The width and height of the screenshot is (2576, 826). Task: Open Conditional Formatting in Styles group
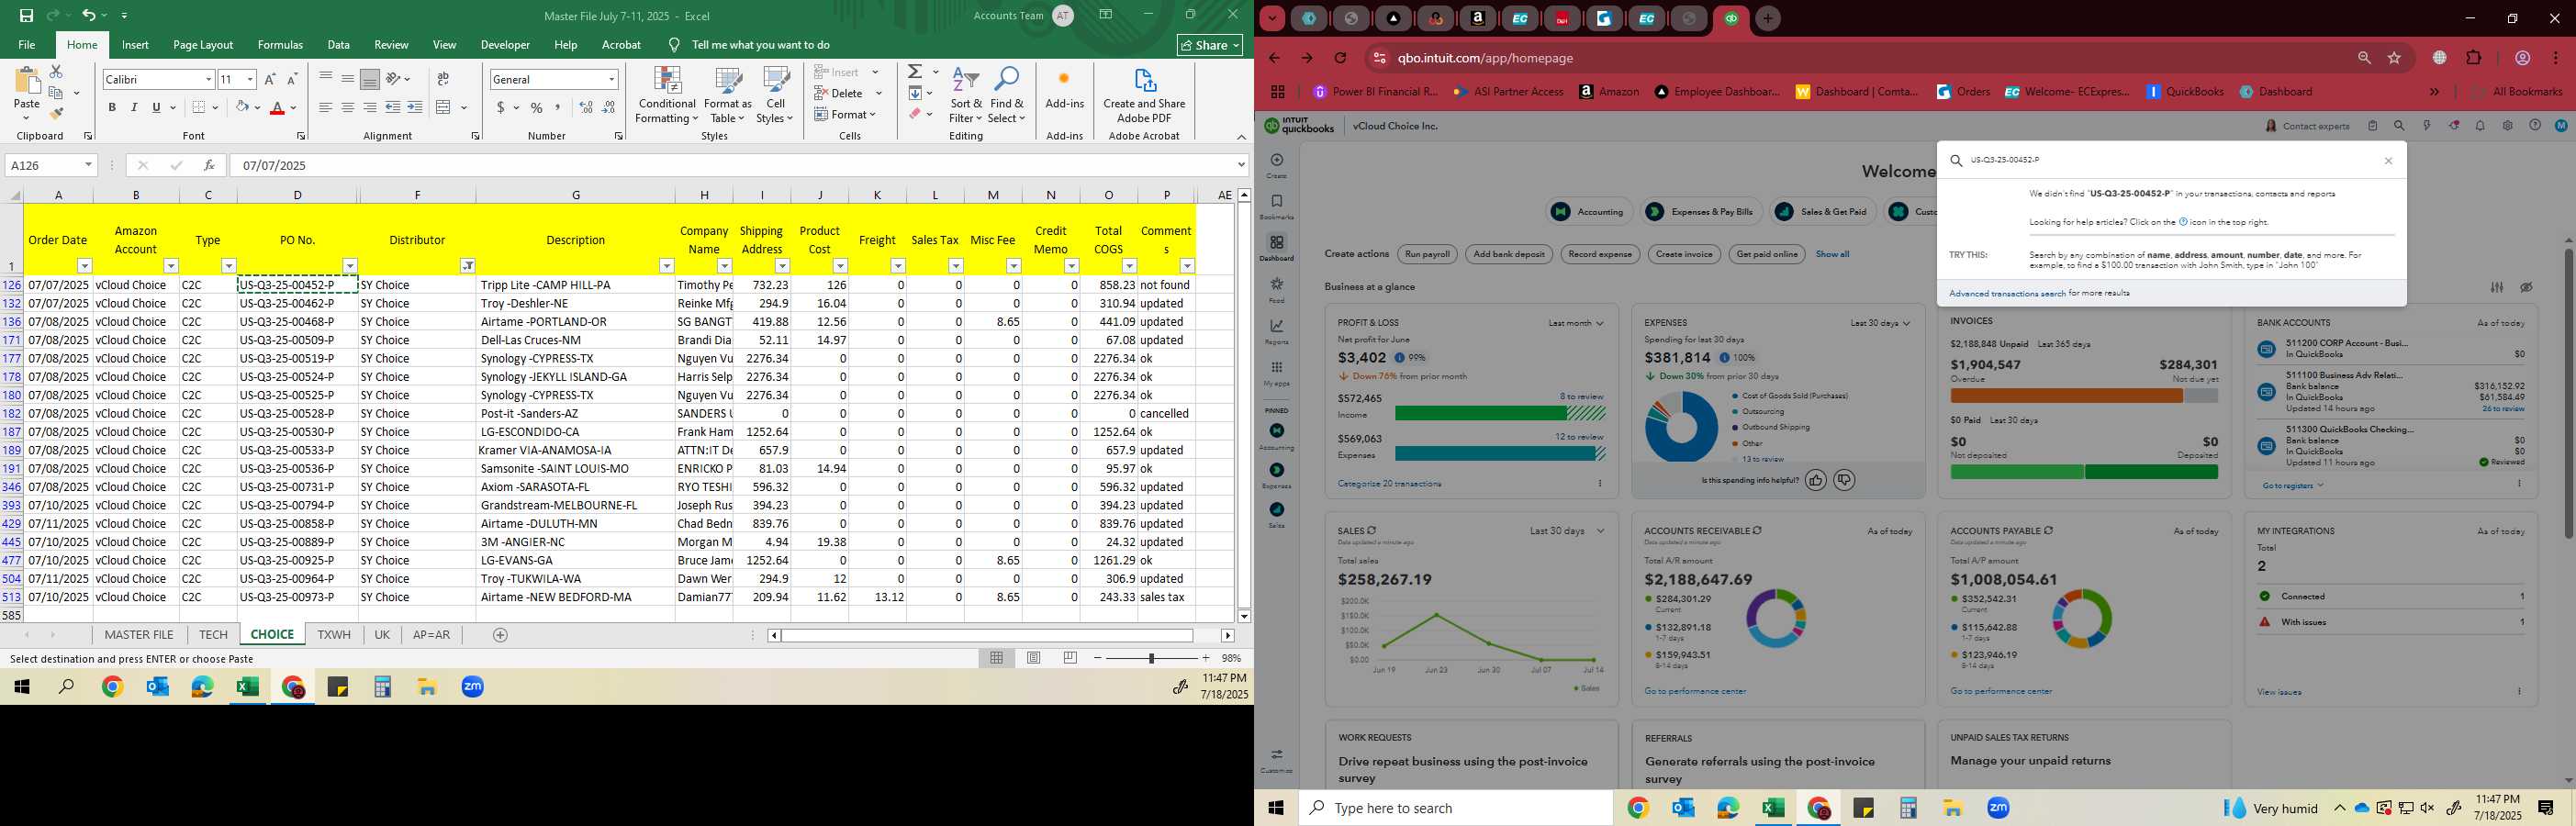pyautogui.click(x=667, y=96)
